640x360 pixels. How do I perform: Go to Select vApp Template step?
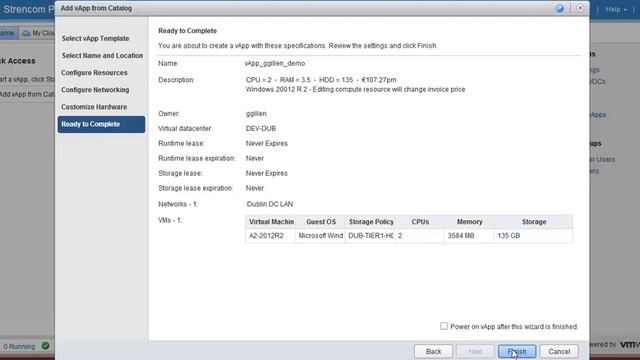click(96, 38)
